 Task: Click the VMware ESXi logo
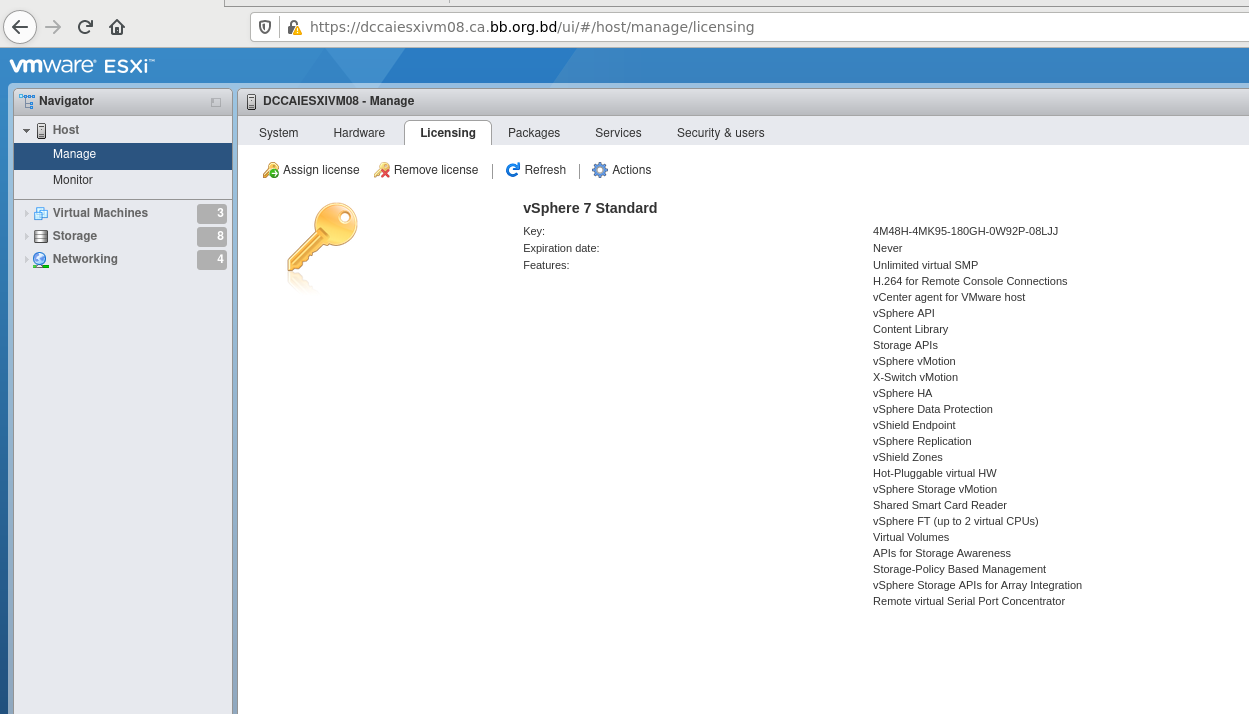click(x=82, y=66)
